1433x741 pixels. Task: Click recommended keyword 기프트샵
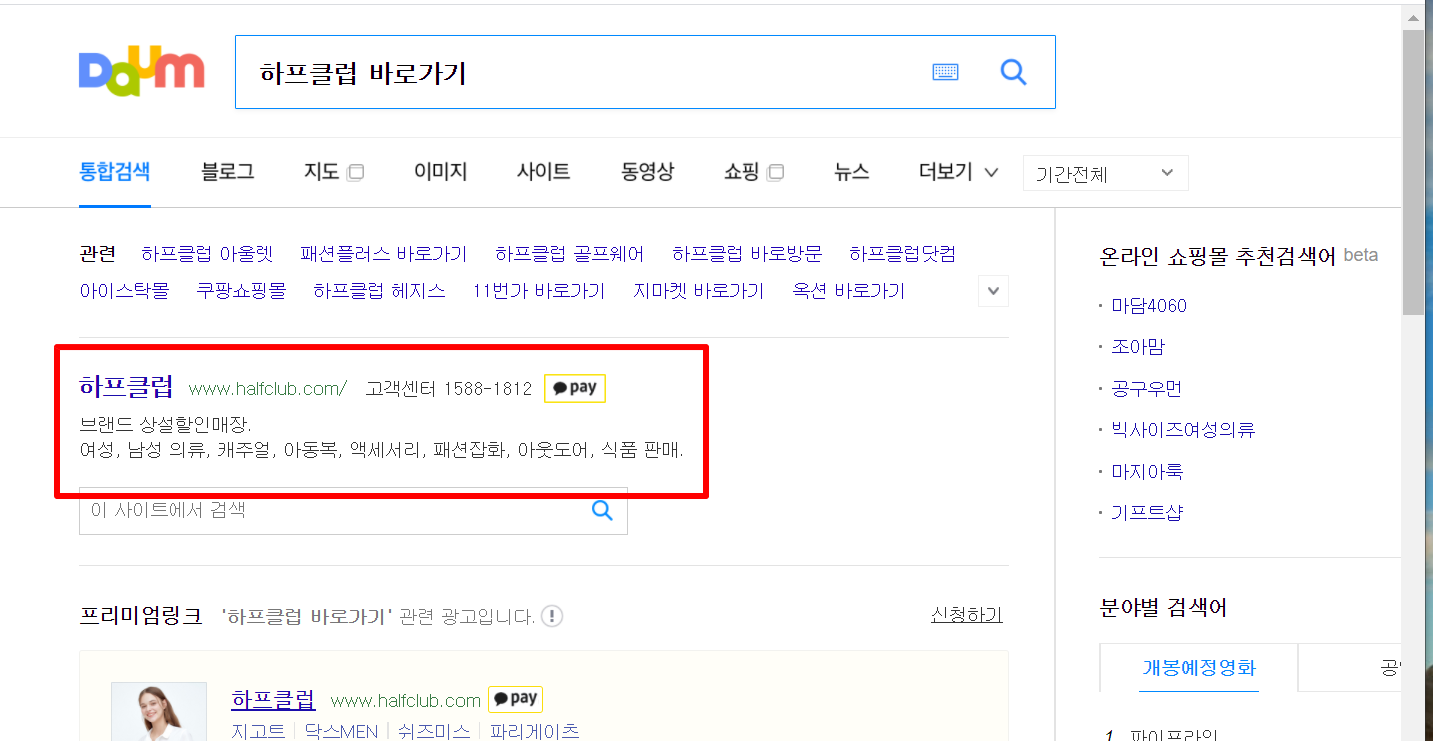(x=1146, y=513)
